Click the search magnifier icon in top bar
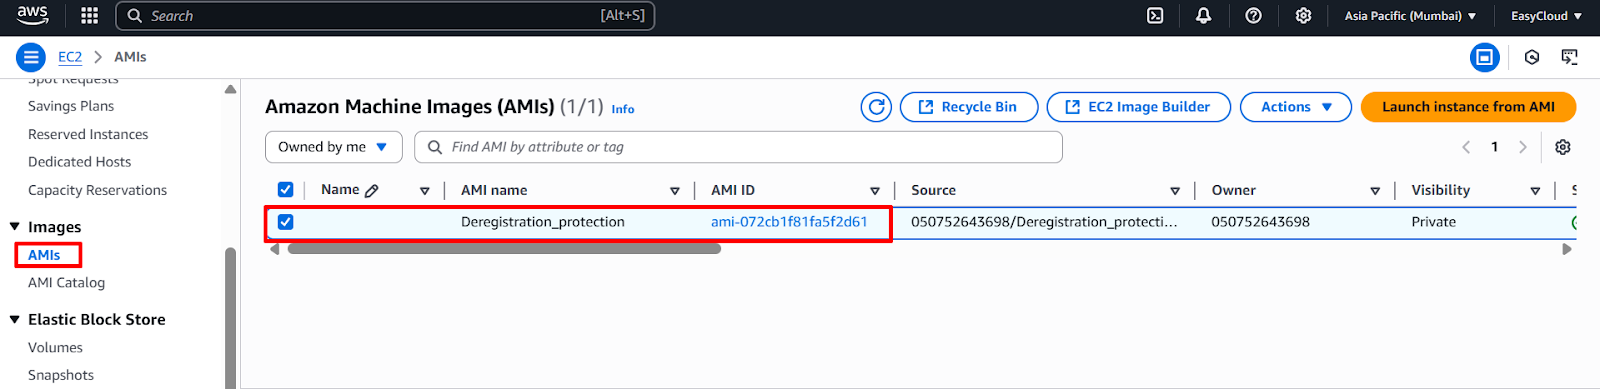 [135, 16]
